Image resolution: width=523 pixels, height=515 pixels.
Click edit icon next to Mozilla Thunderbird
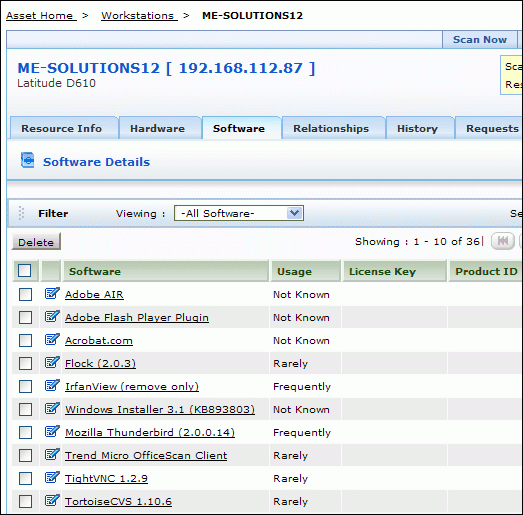52,432
